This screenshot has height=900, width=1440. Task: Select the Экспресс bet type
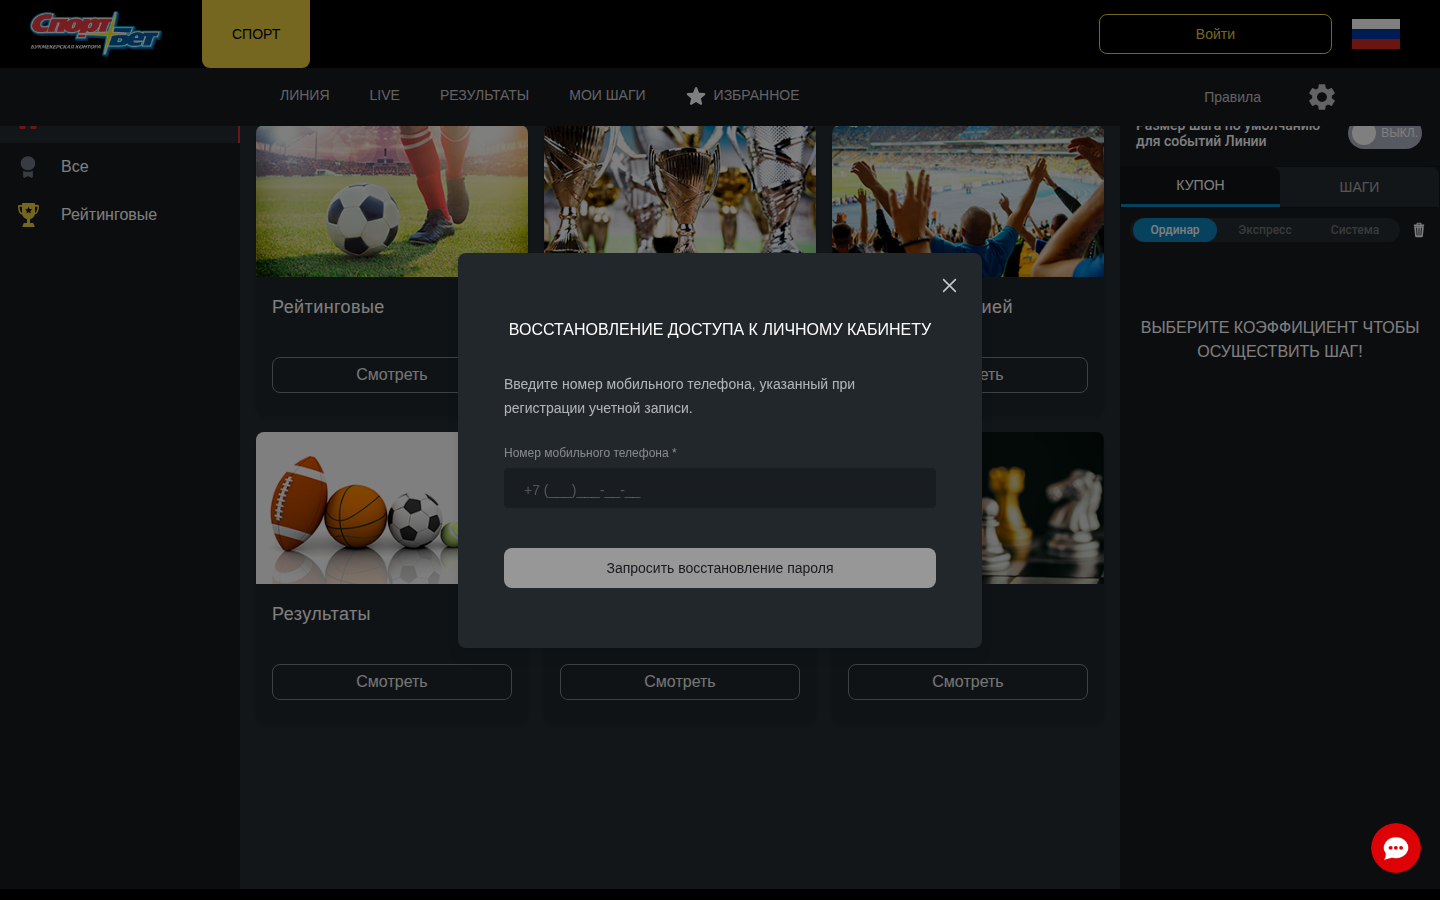[1264, 230]
